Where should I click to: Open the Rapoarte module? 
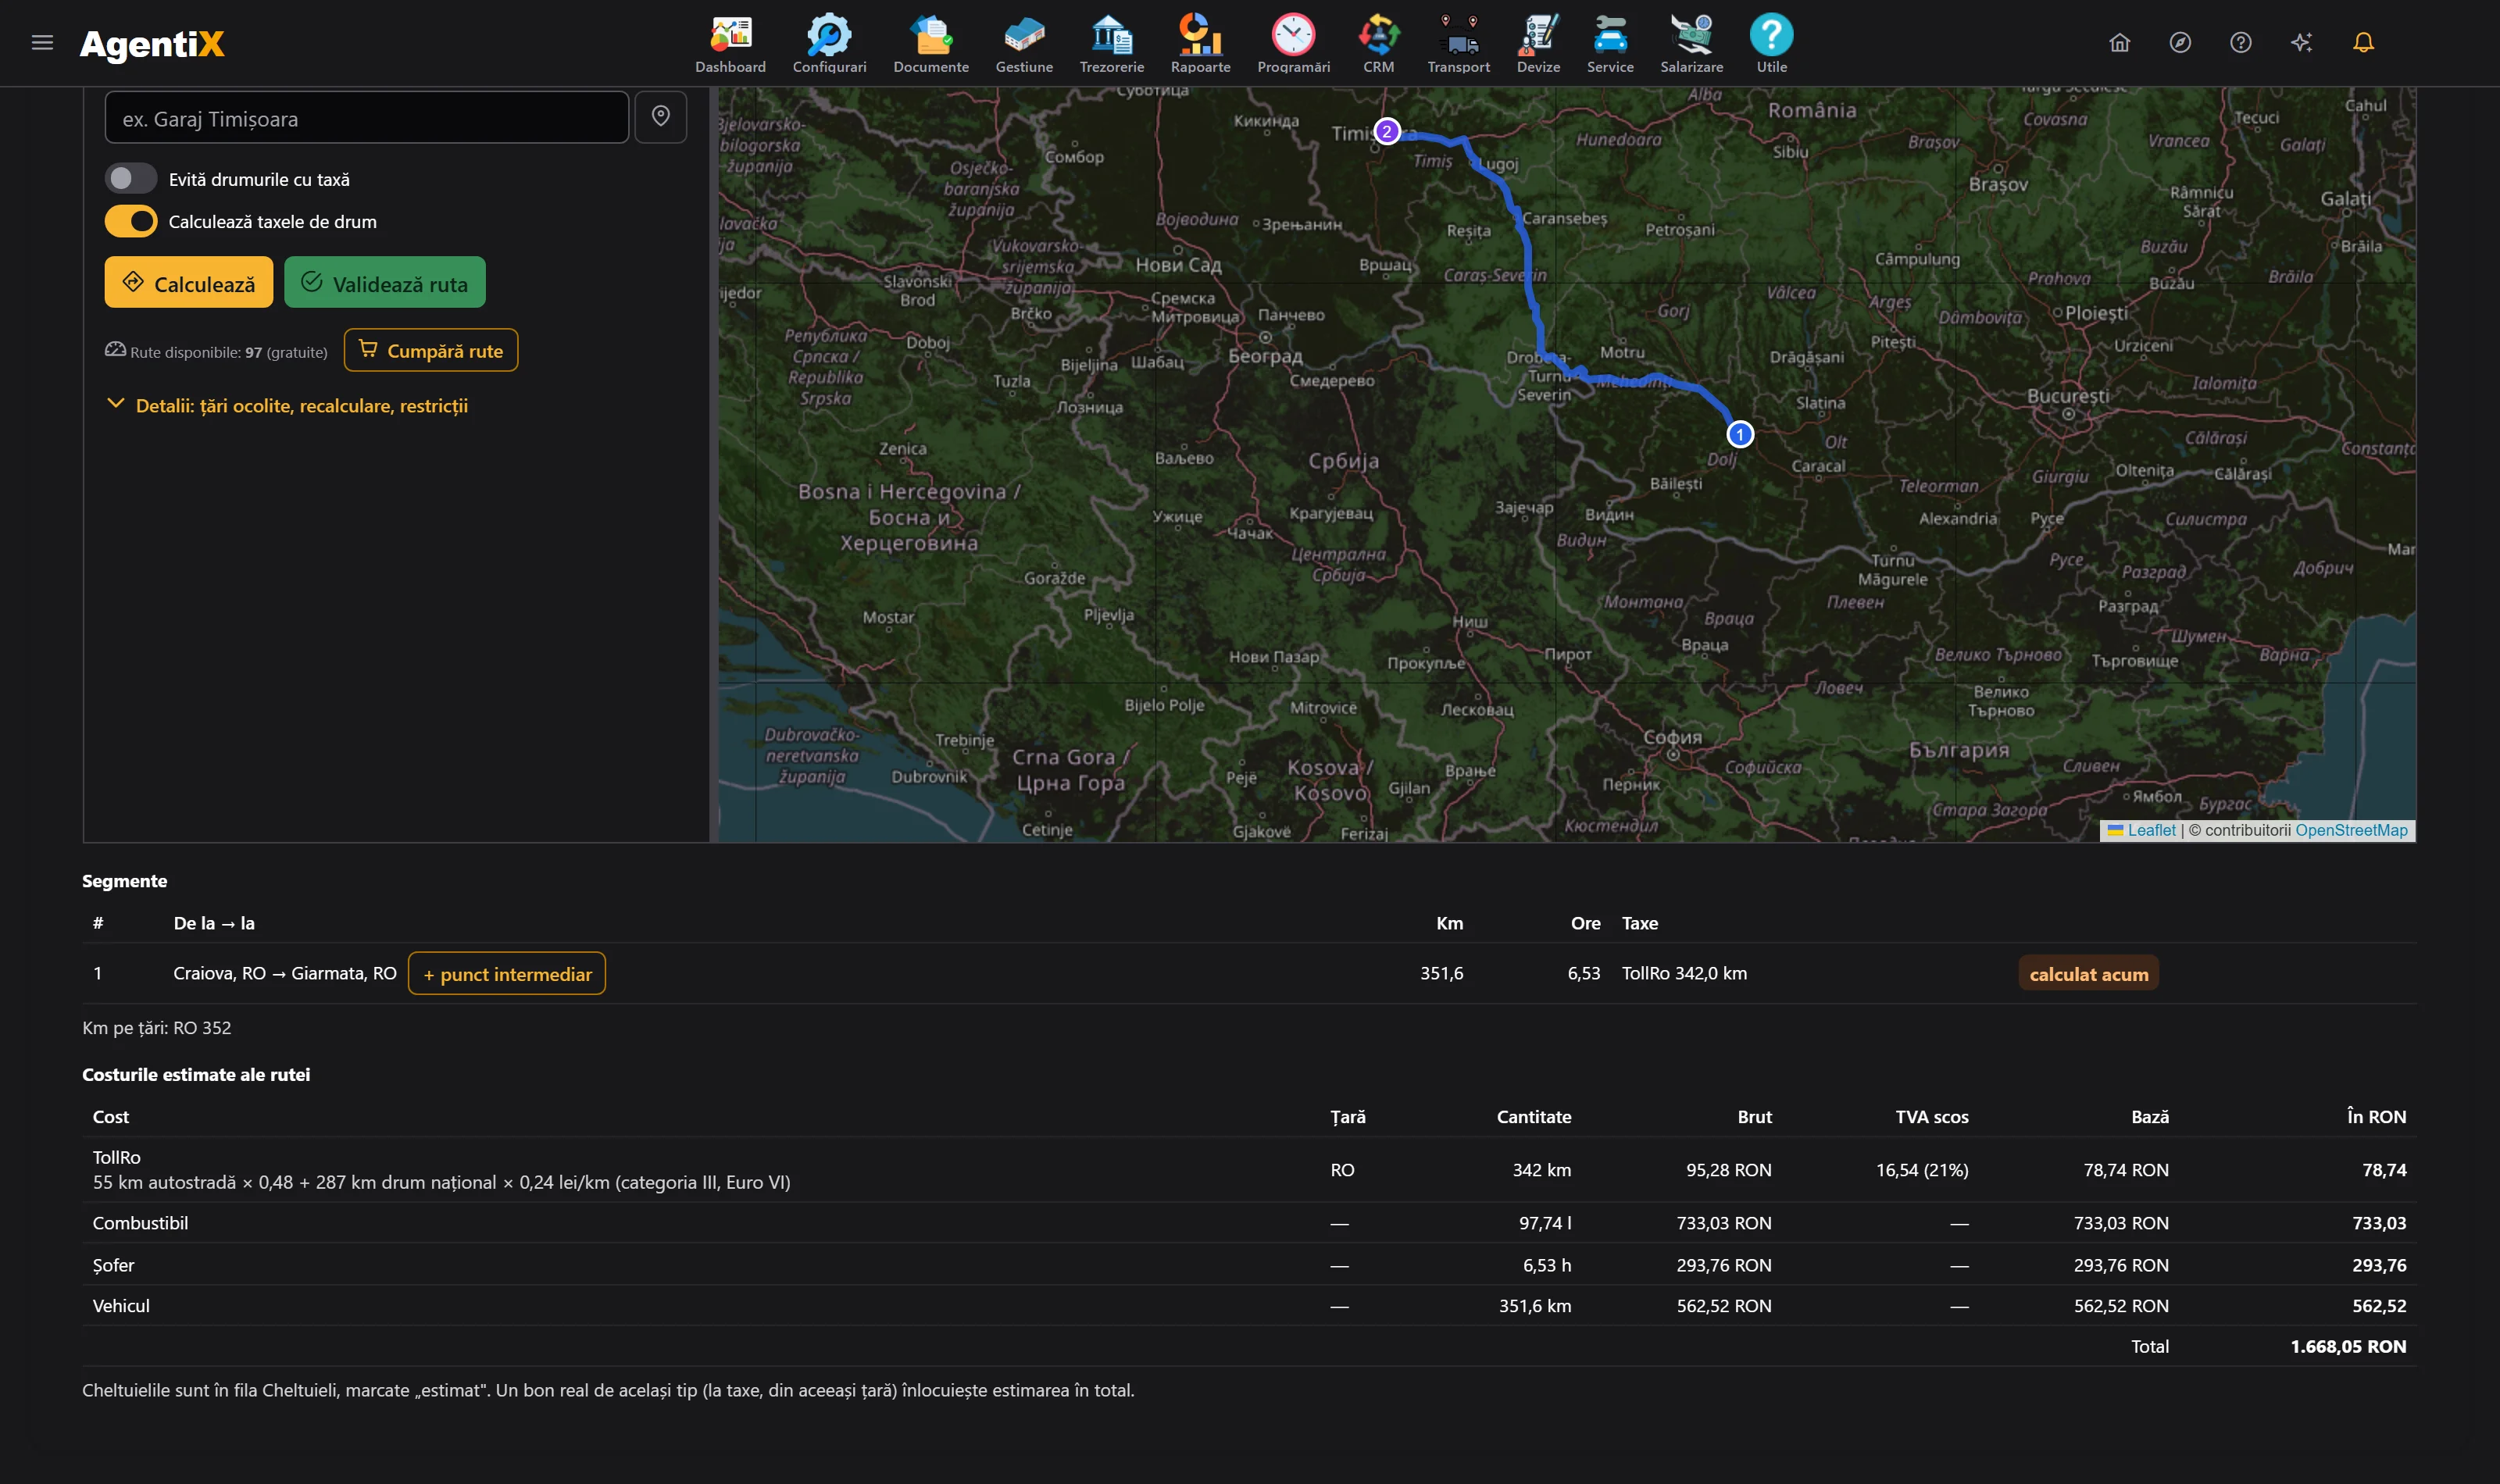1200,44
